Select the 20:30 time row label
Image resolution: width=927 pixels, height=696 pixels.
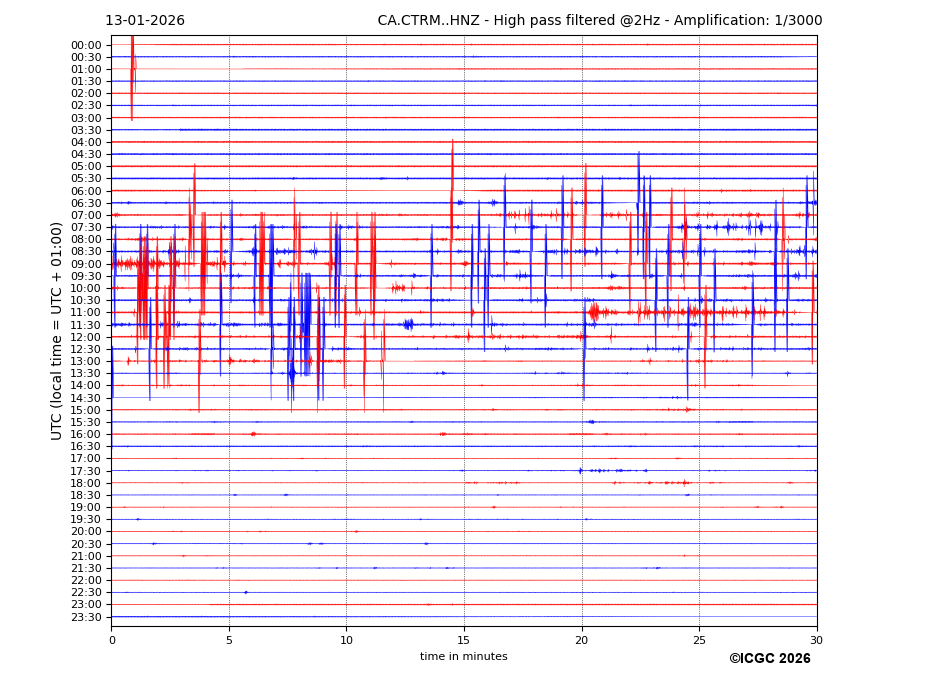click(86, 544)
